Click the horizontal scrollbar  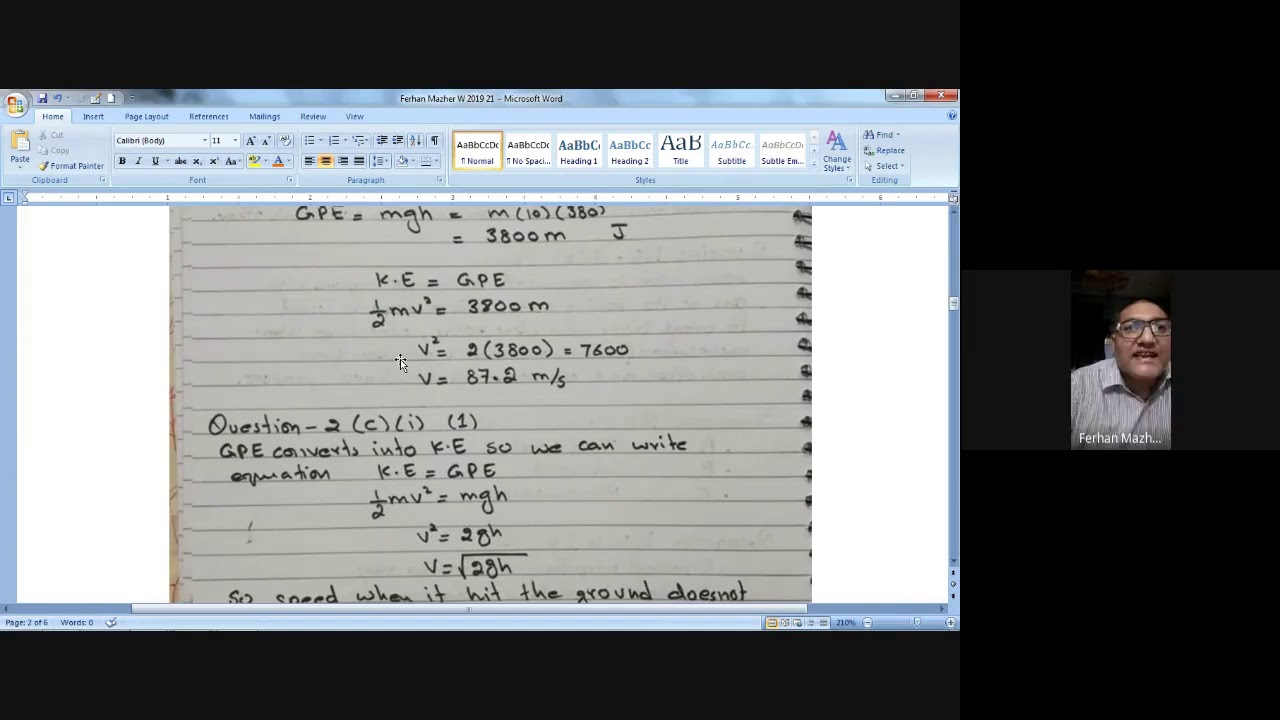469,608
